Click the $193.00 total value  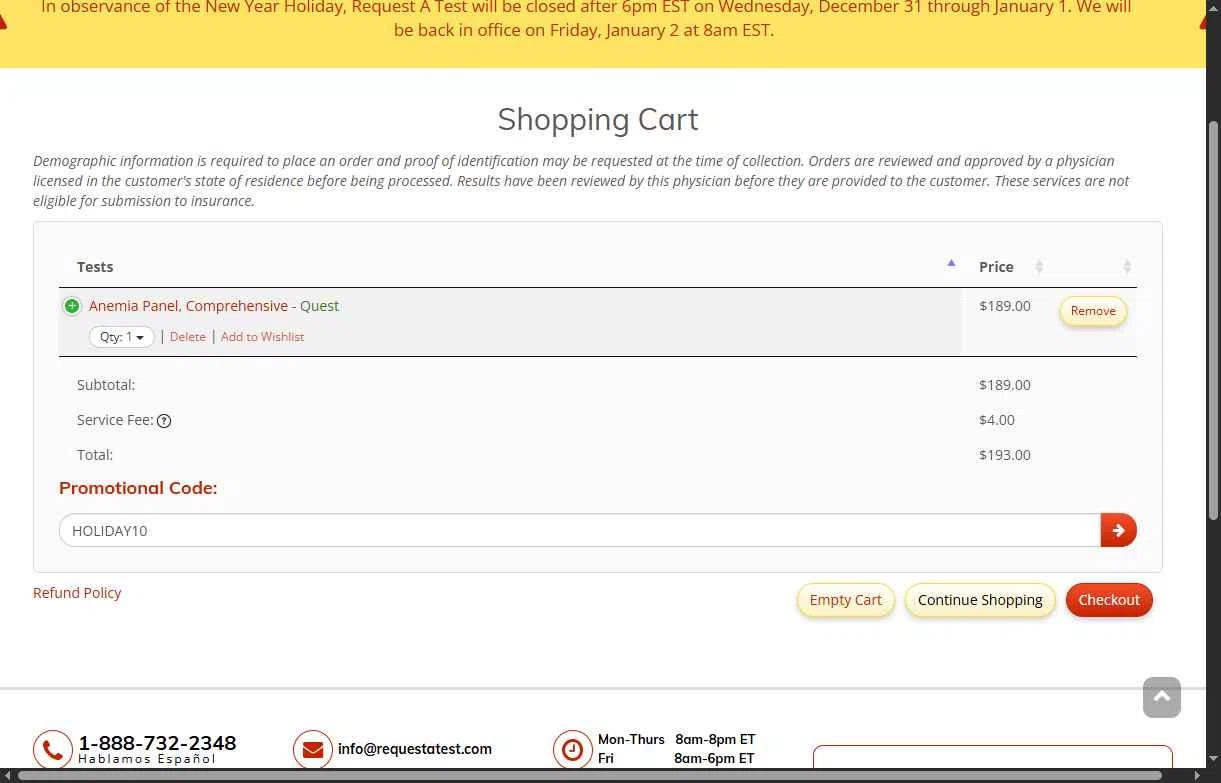pyautogui.click(x=1005, y=455)
